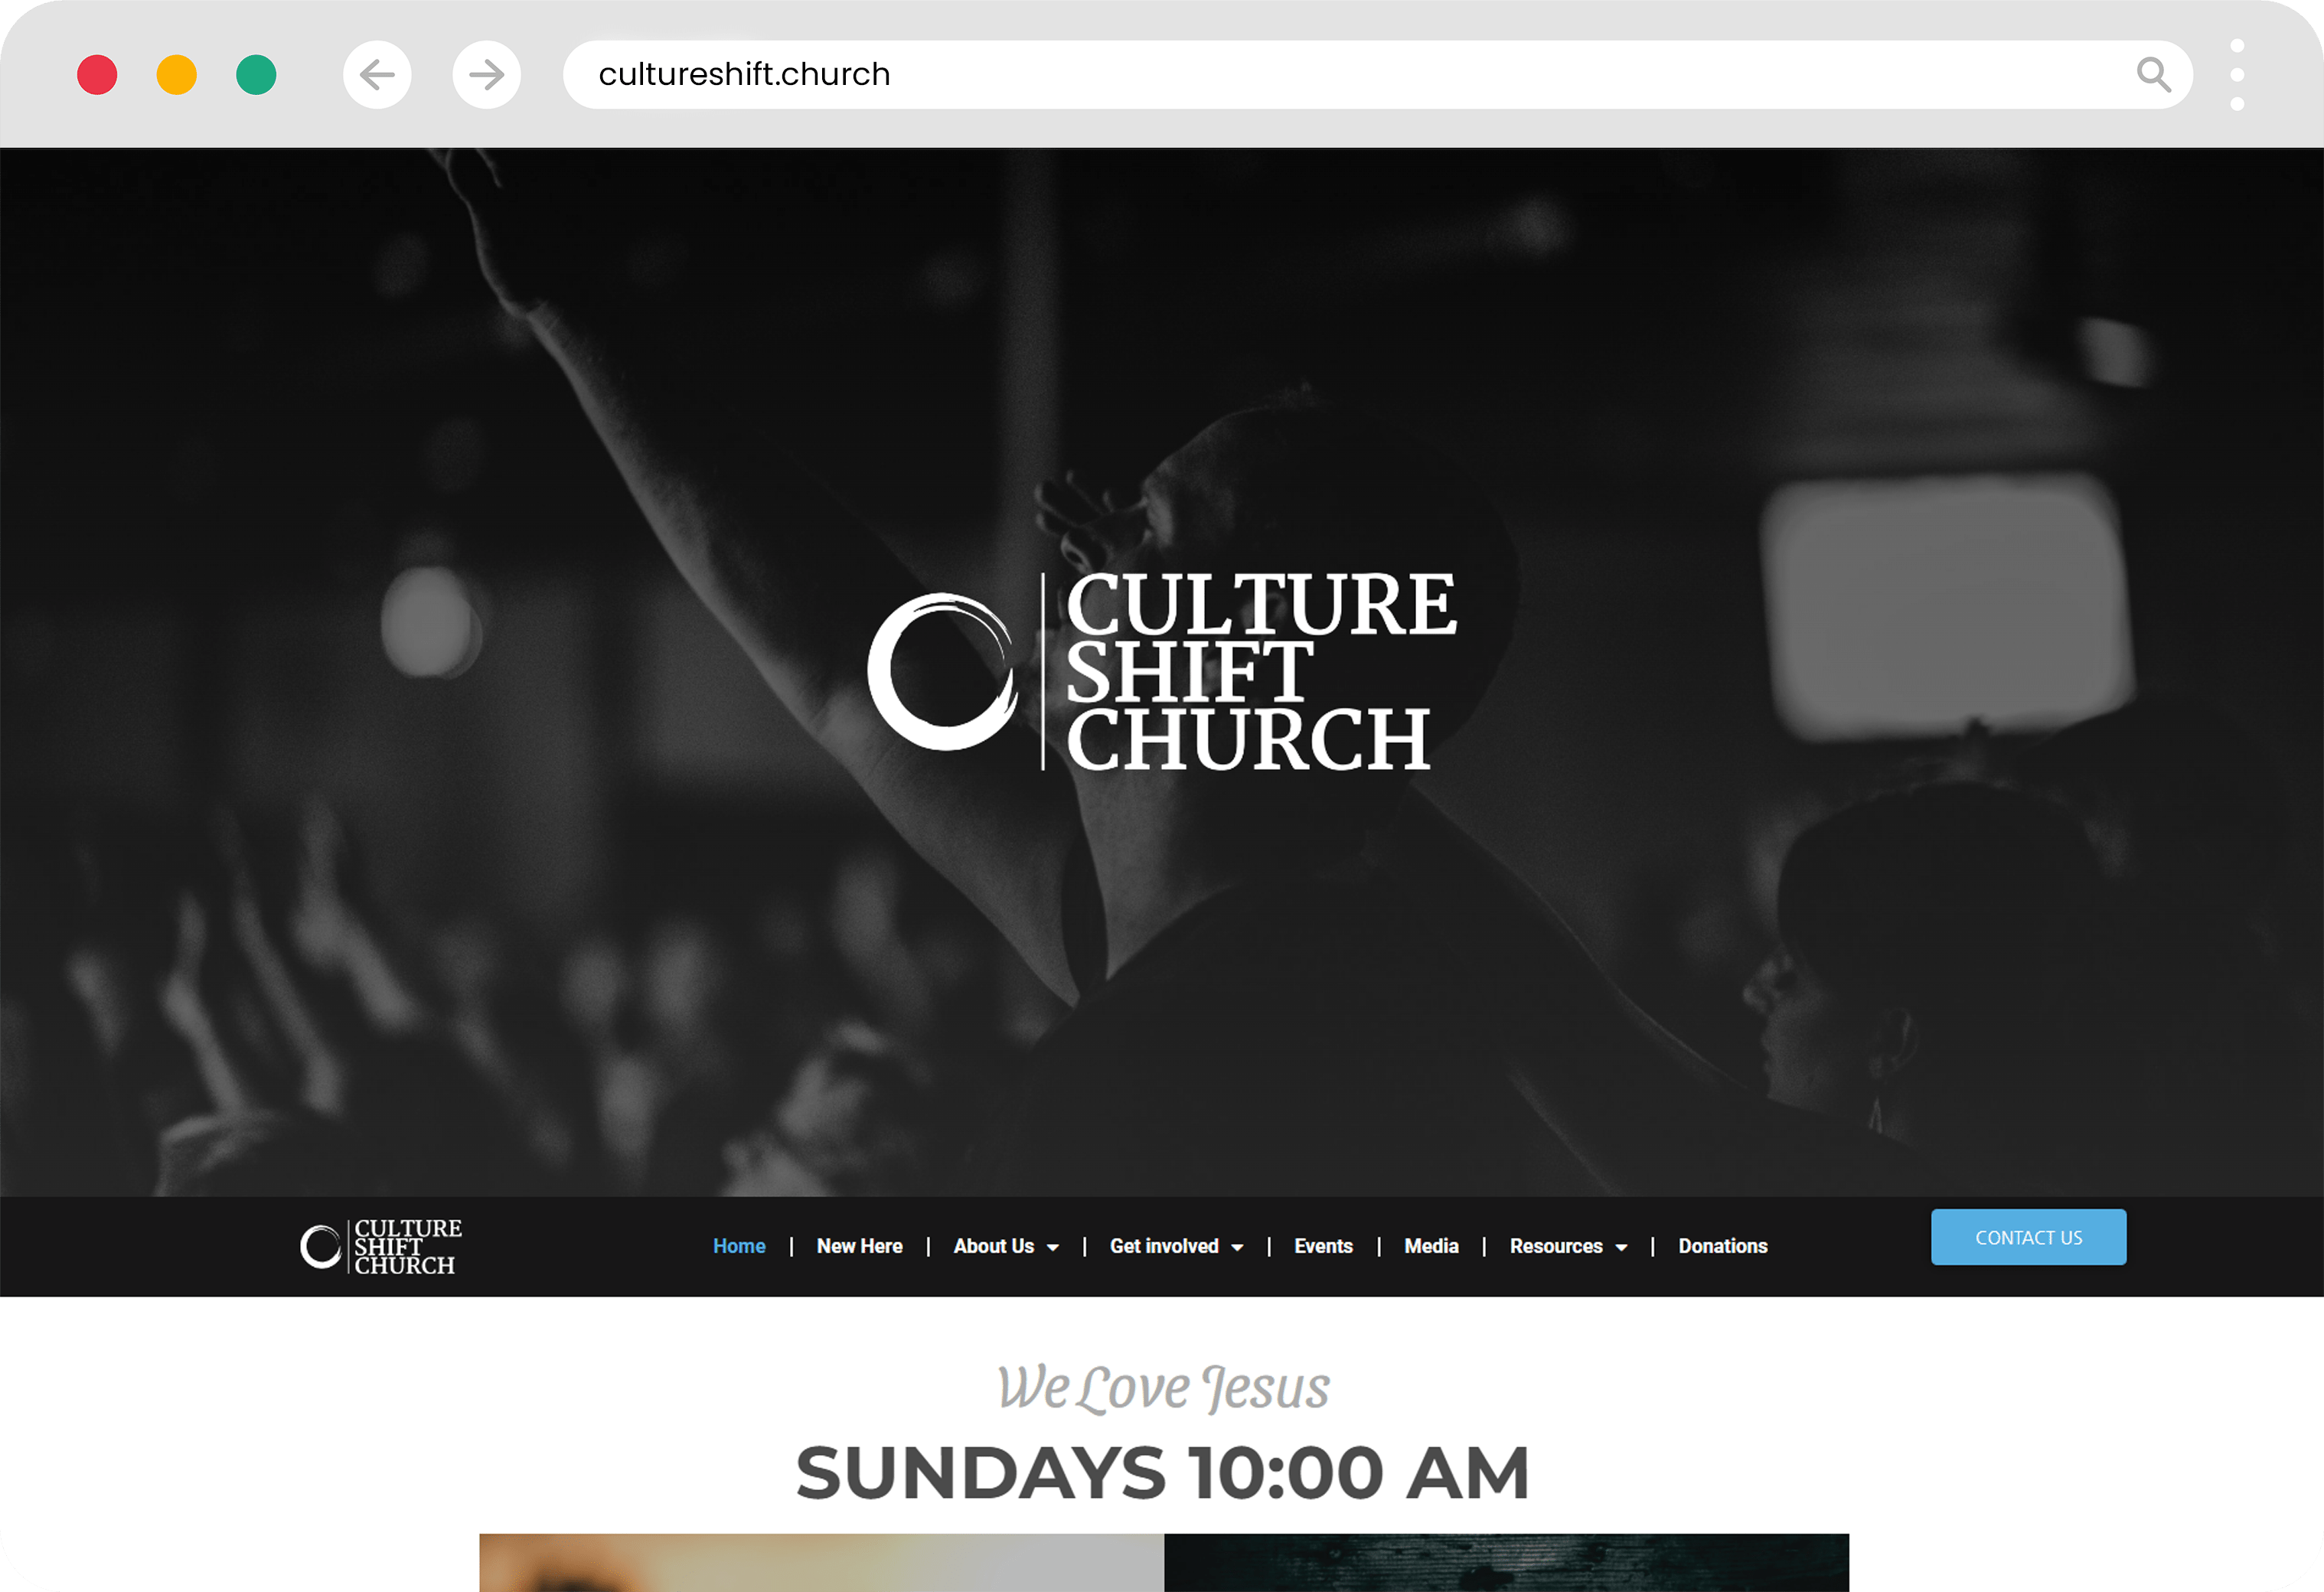Click the red macOS close button

97,74
